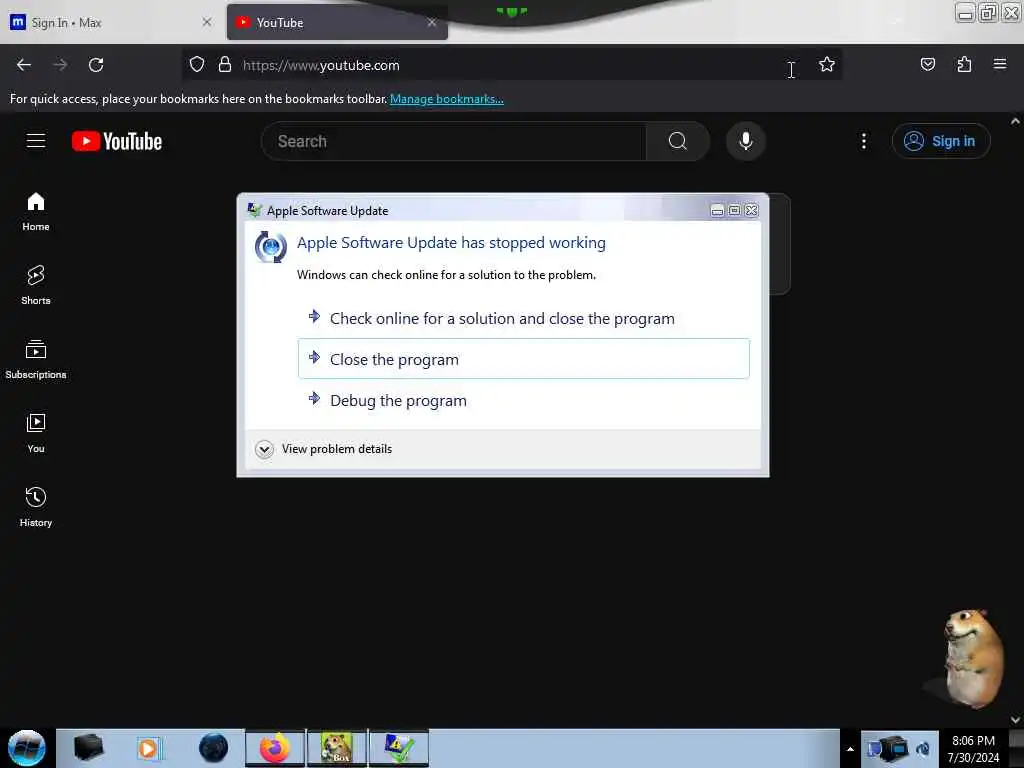Minimize the Apple Software Update dialog
This screenshot has width=1024, height=768.
click(x=717, y=210)
